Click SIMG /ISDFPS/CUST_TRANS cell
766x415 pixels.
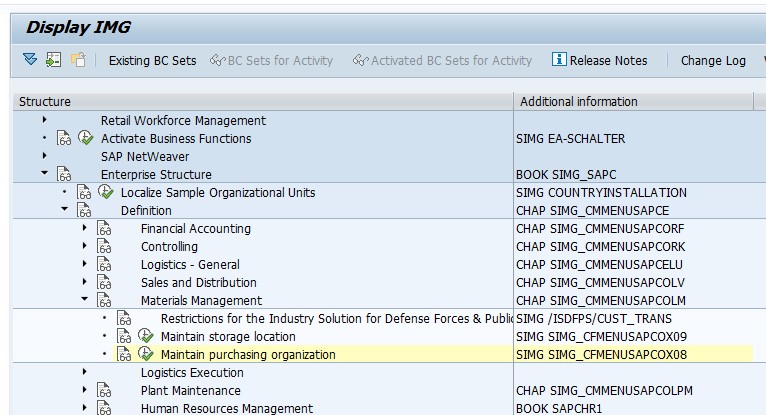pyautogui.click(x=594, y=319)
